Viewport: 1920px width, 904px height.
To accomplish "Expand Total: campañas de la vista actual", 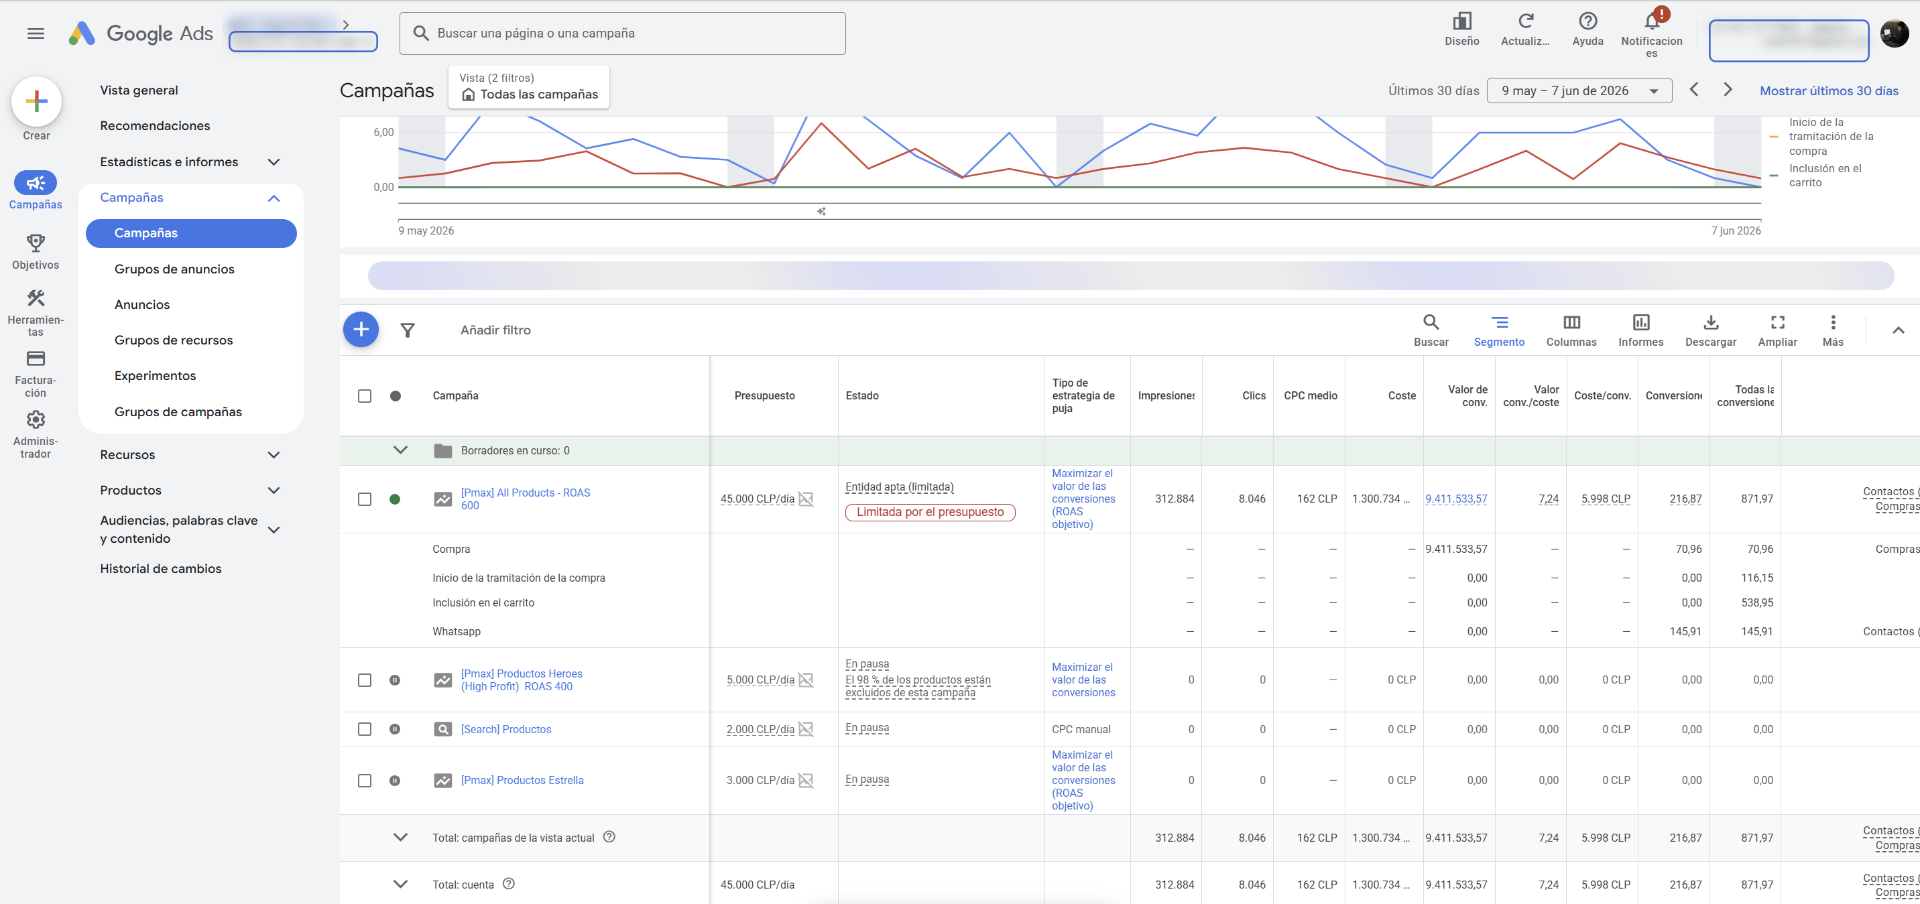I will pos(400,837).
